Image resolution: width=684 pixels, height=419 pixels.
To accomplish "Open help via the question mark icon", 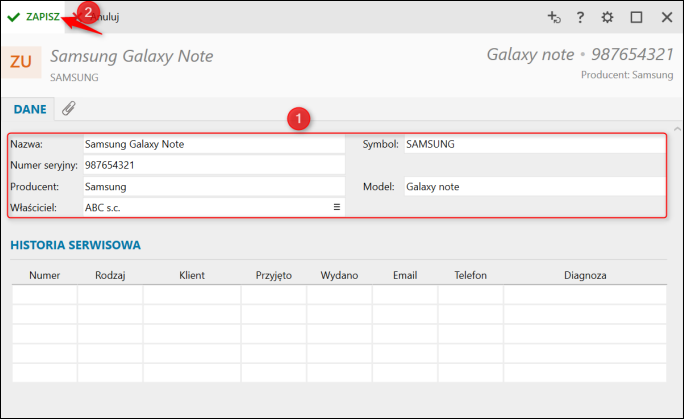I will [580, 17].
